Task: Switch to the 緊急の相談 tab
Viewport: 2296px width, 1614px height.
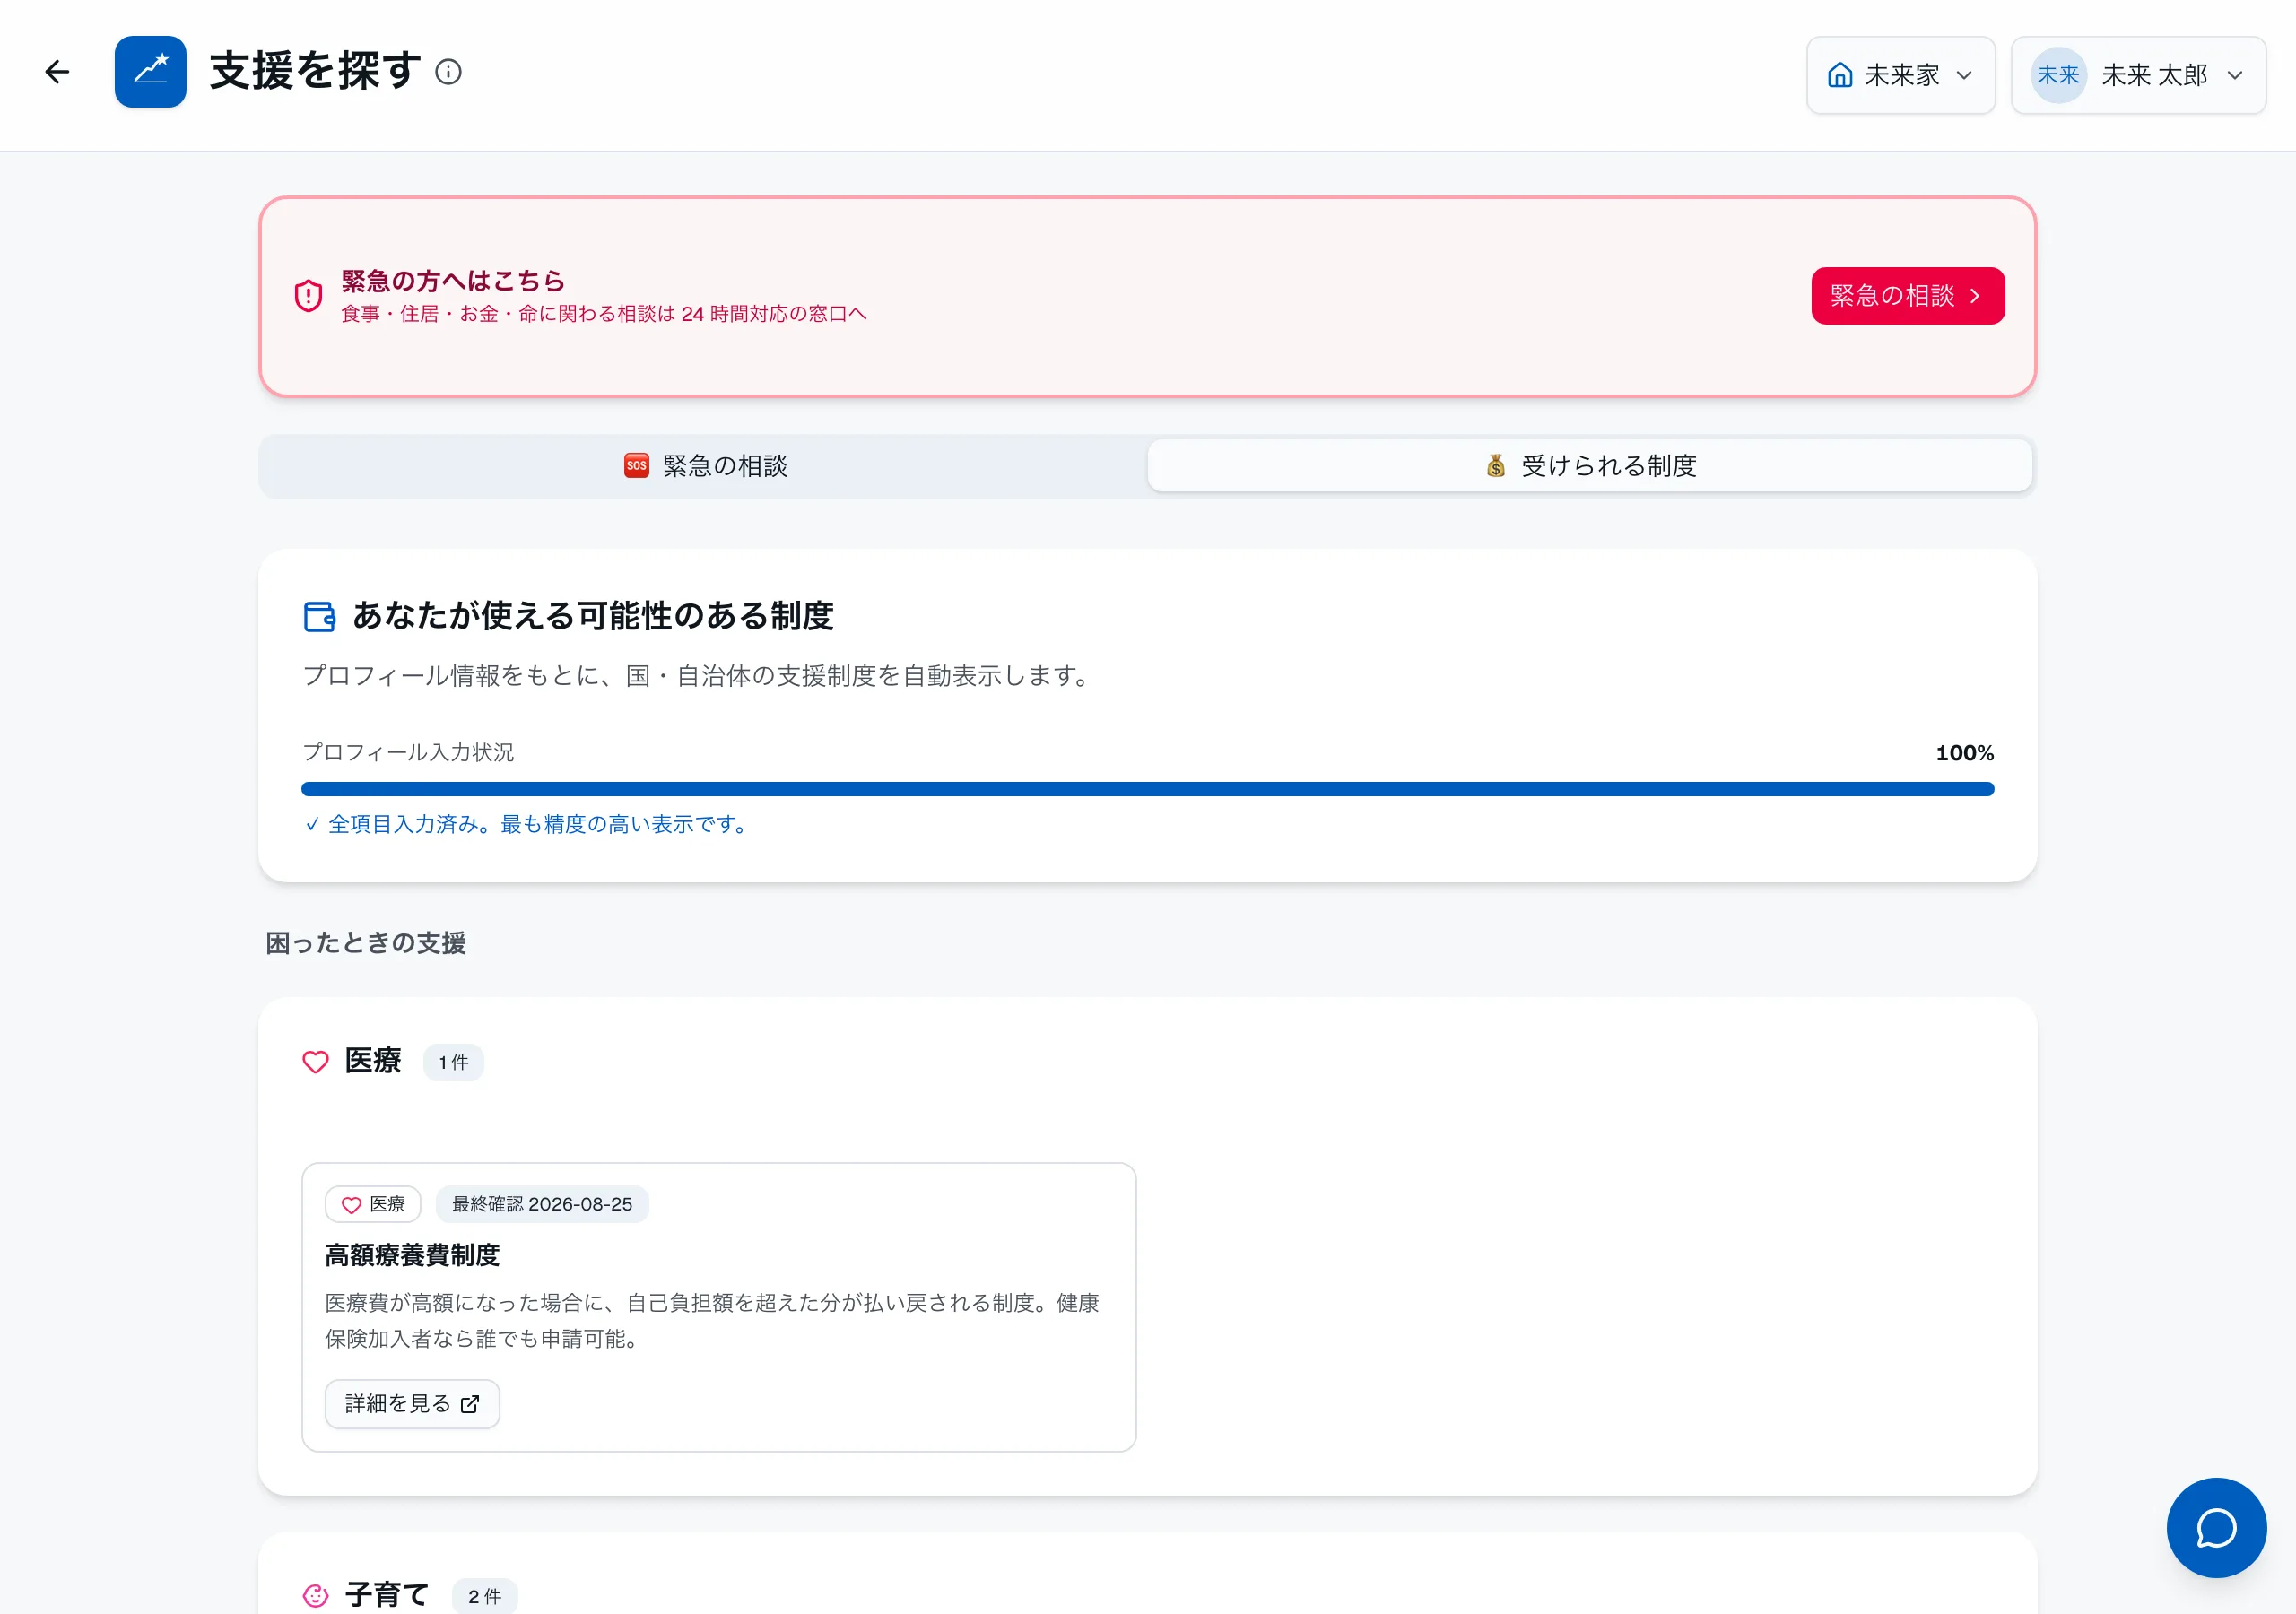Action: [x=705, y=466]
